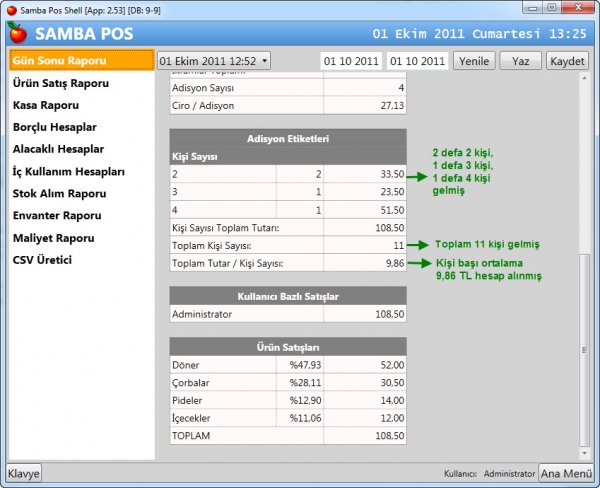Click the amount 23,50

coord(392,192)
